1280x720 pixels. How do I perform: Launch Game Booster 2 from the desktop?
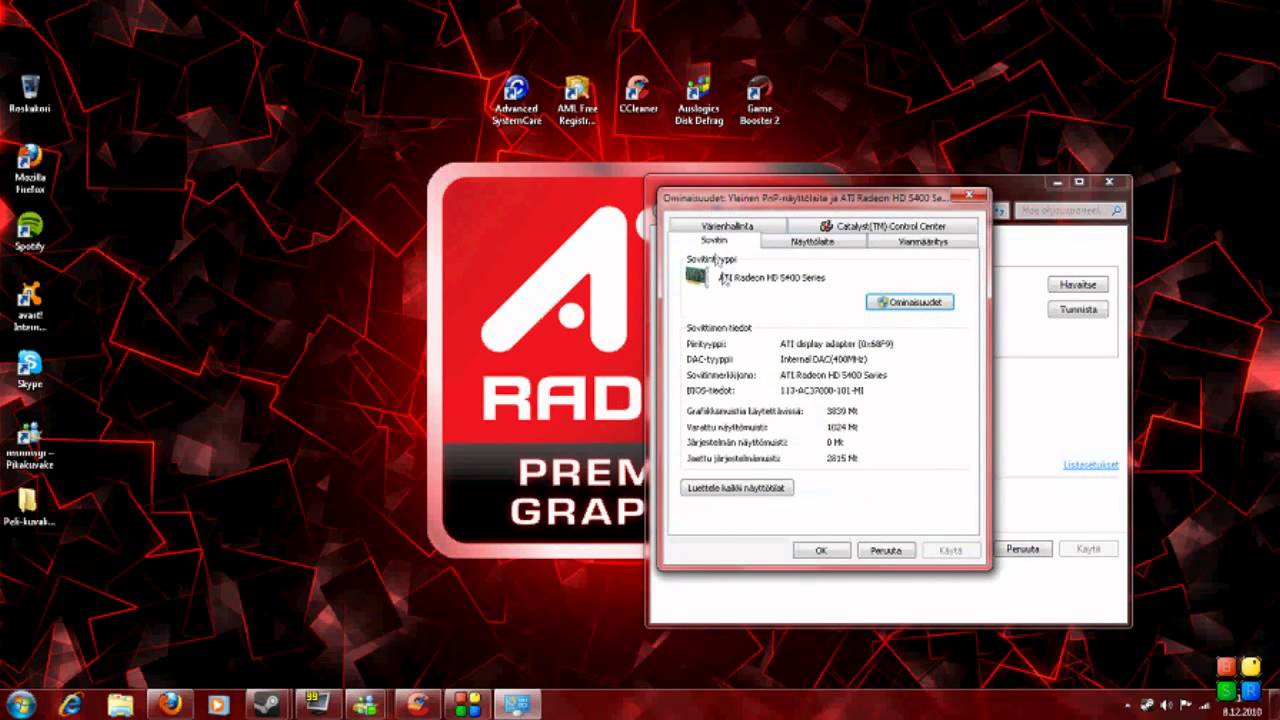pos(759,100)
